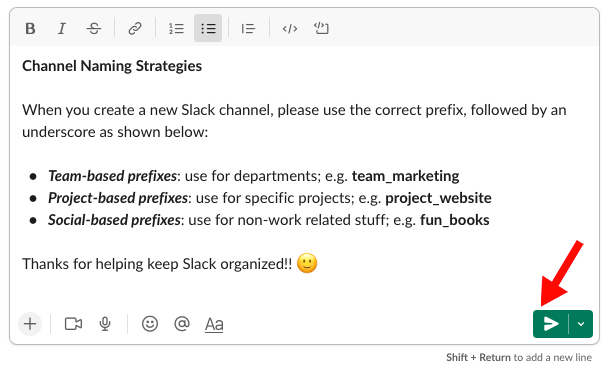This screenshot has height=367, width=608.
Task: Format selection as inline code
Action: [290, 28]
